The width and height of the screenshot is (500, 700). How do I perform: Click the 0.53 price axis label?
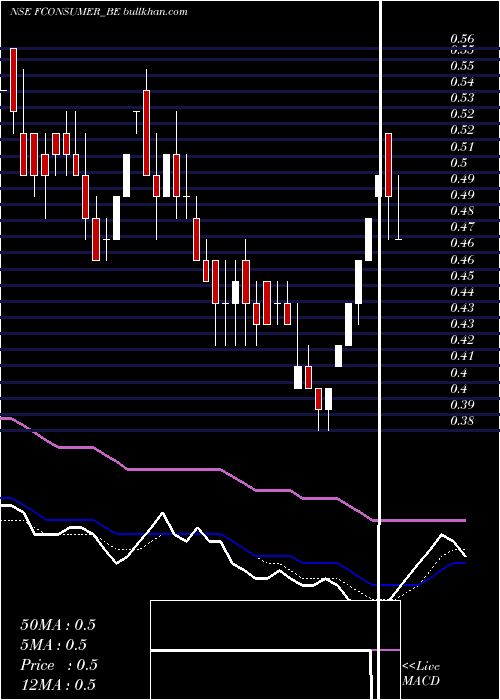coord(462,97)
